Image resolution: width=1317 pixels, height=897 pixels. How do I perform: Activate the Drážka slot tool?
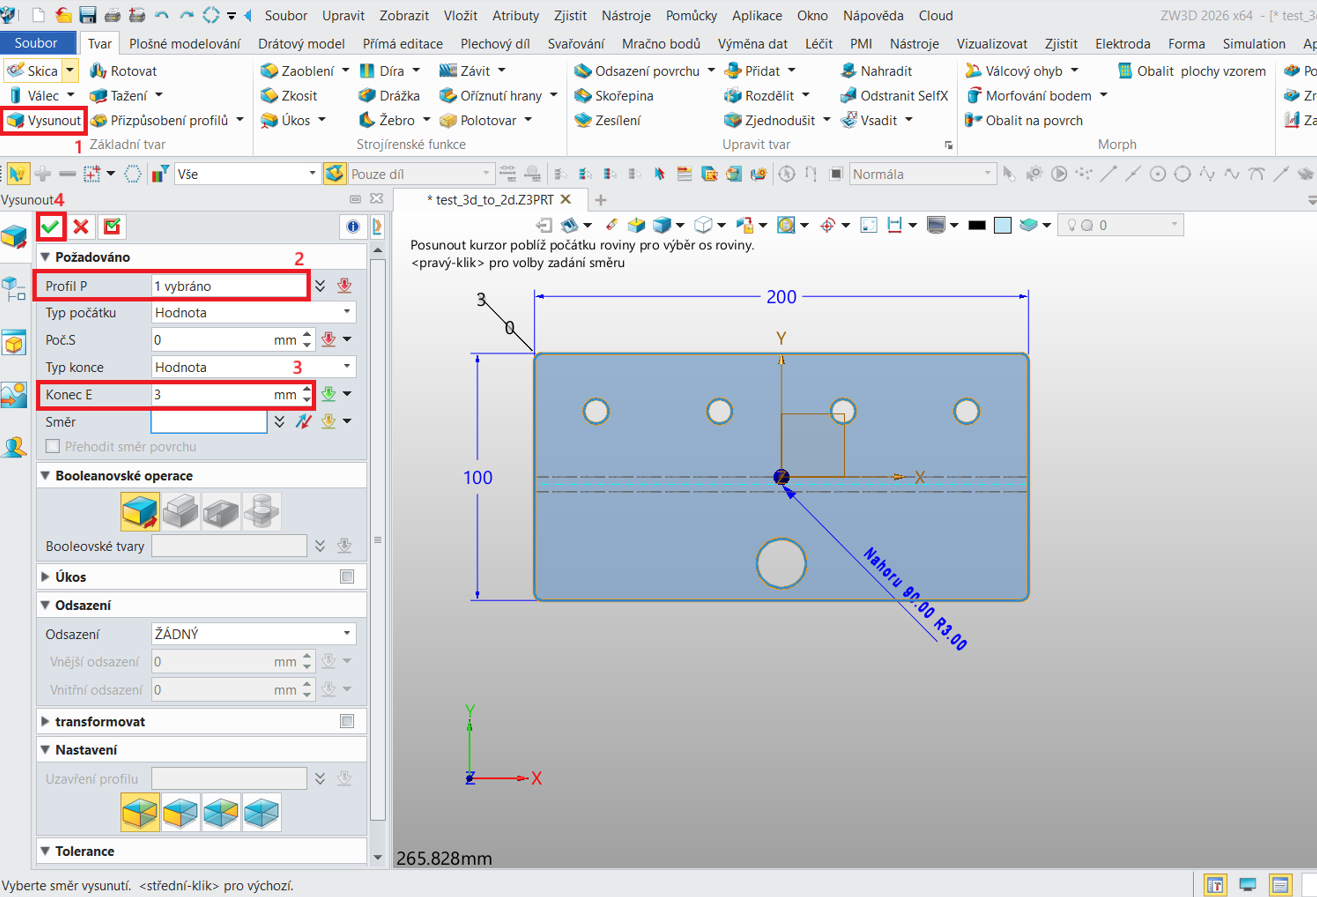(x=390, y=95)
